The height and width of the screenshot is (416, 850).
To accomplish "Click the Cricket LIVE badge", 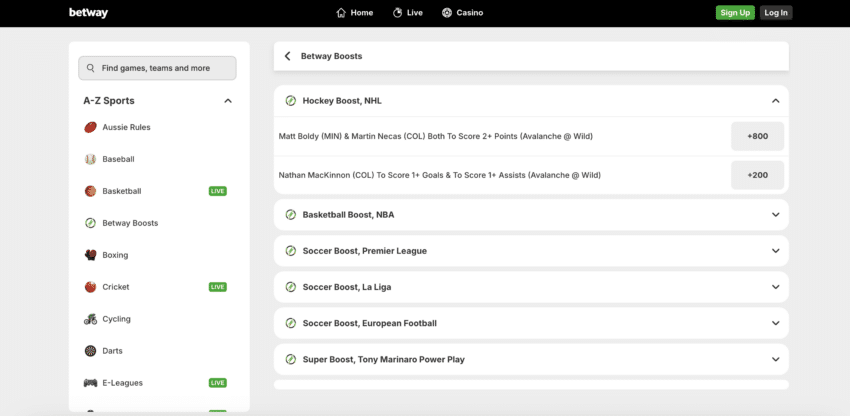I will click(x=218, y=287).
